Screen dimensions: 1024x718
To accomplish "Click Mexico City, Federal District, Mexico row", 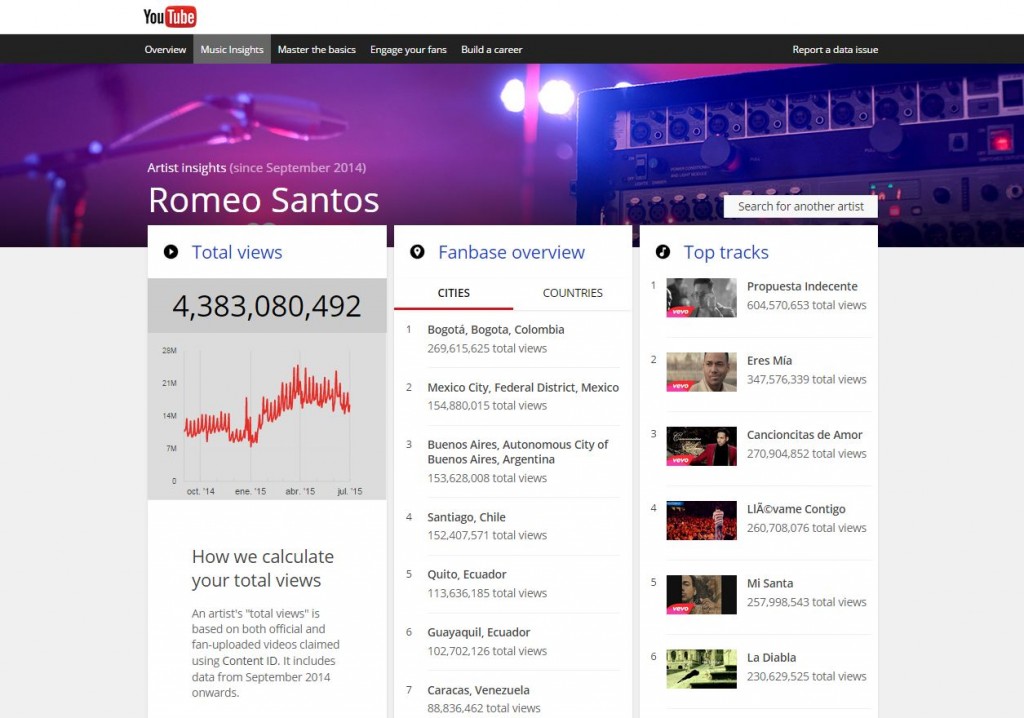I will pos(512,396).
